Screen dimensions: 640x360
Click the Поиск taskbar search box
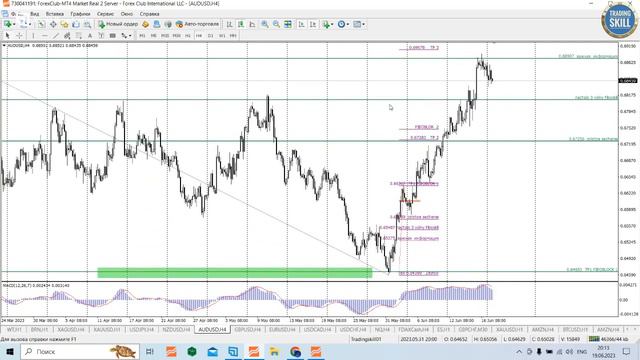pyautogui.click(x=80, y=351)
